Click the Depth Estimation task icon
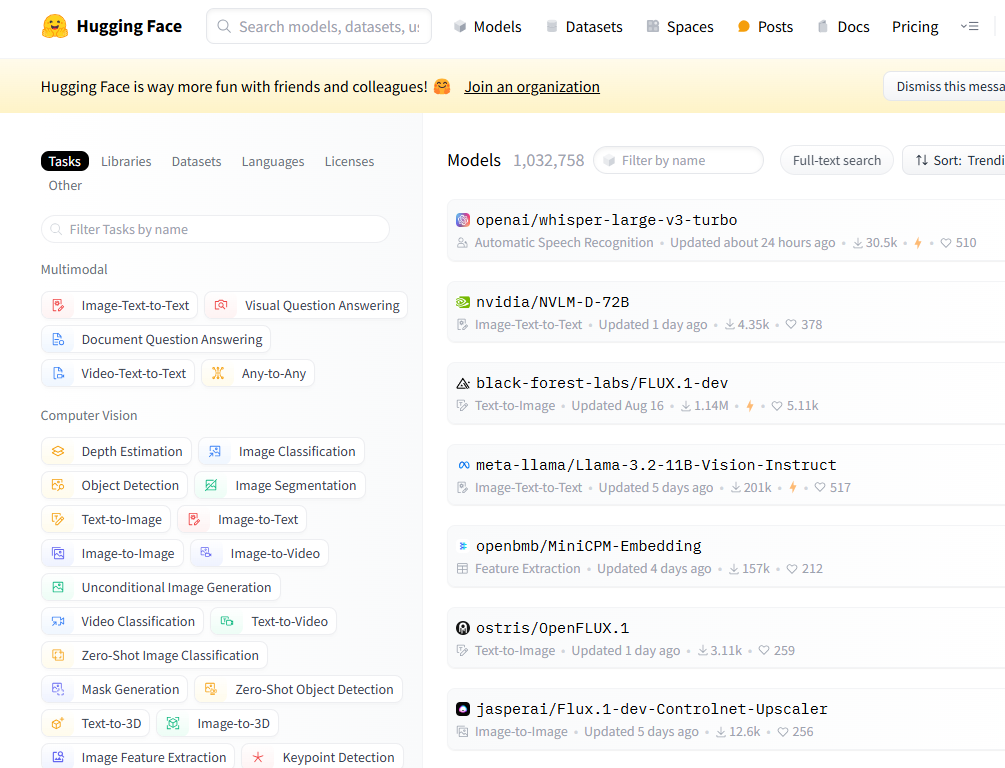Viewport: 1005px width, 768px height. coord(58,451)
